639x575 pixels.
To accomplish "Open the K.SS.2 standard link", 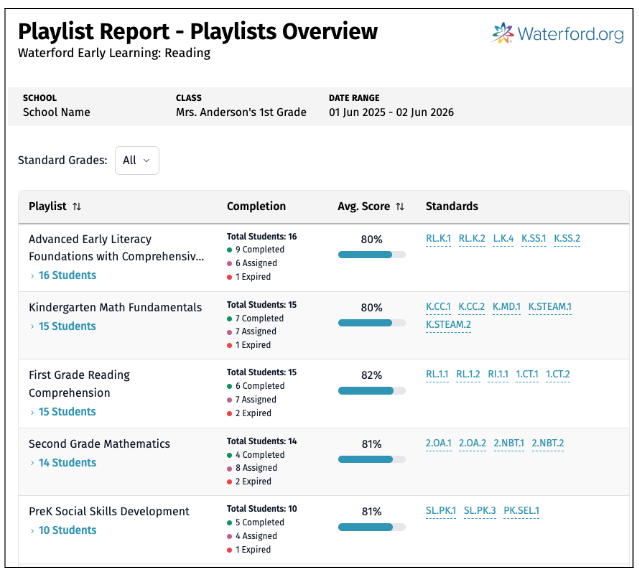I will (566, 239).
